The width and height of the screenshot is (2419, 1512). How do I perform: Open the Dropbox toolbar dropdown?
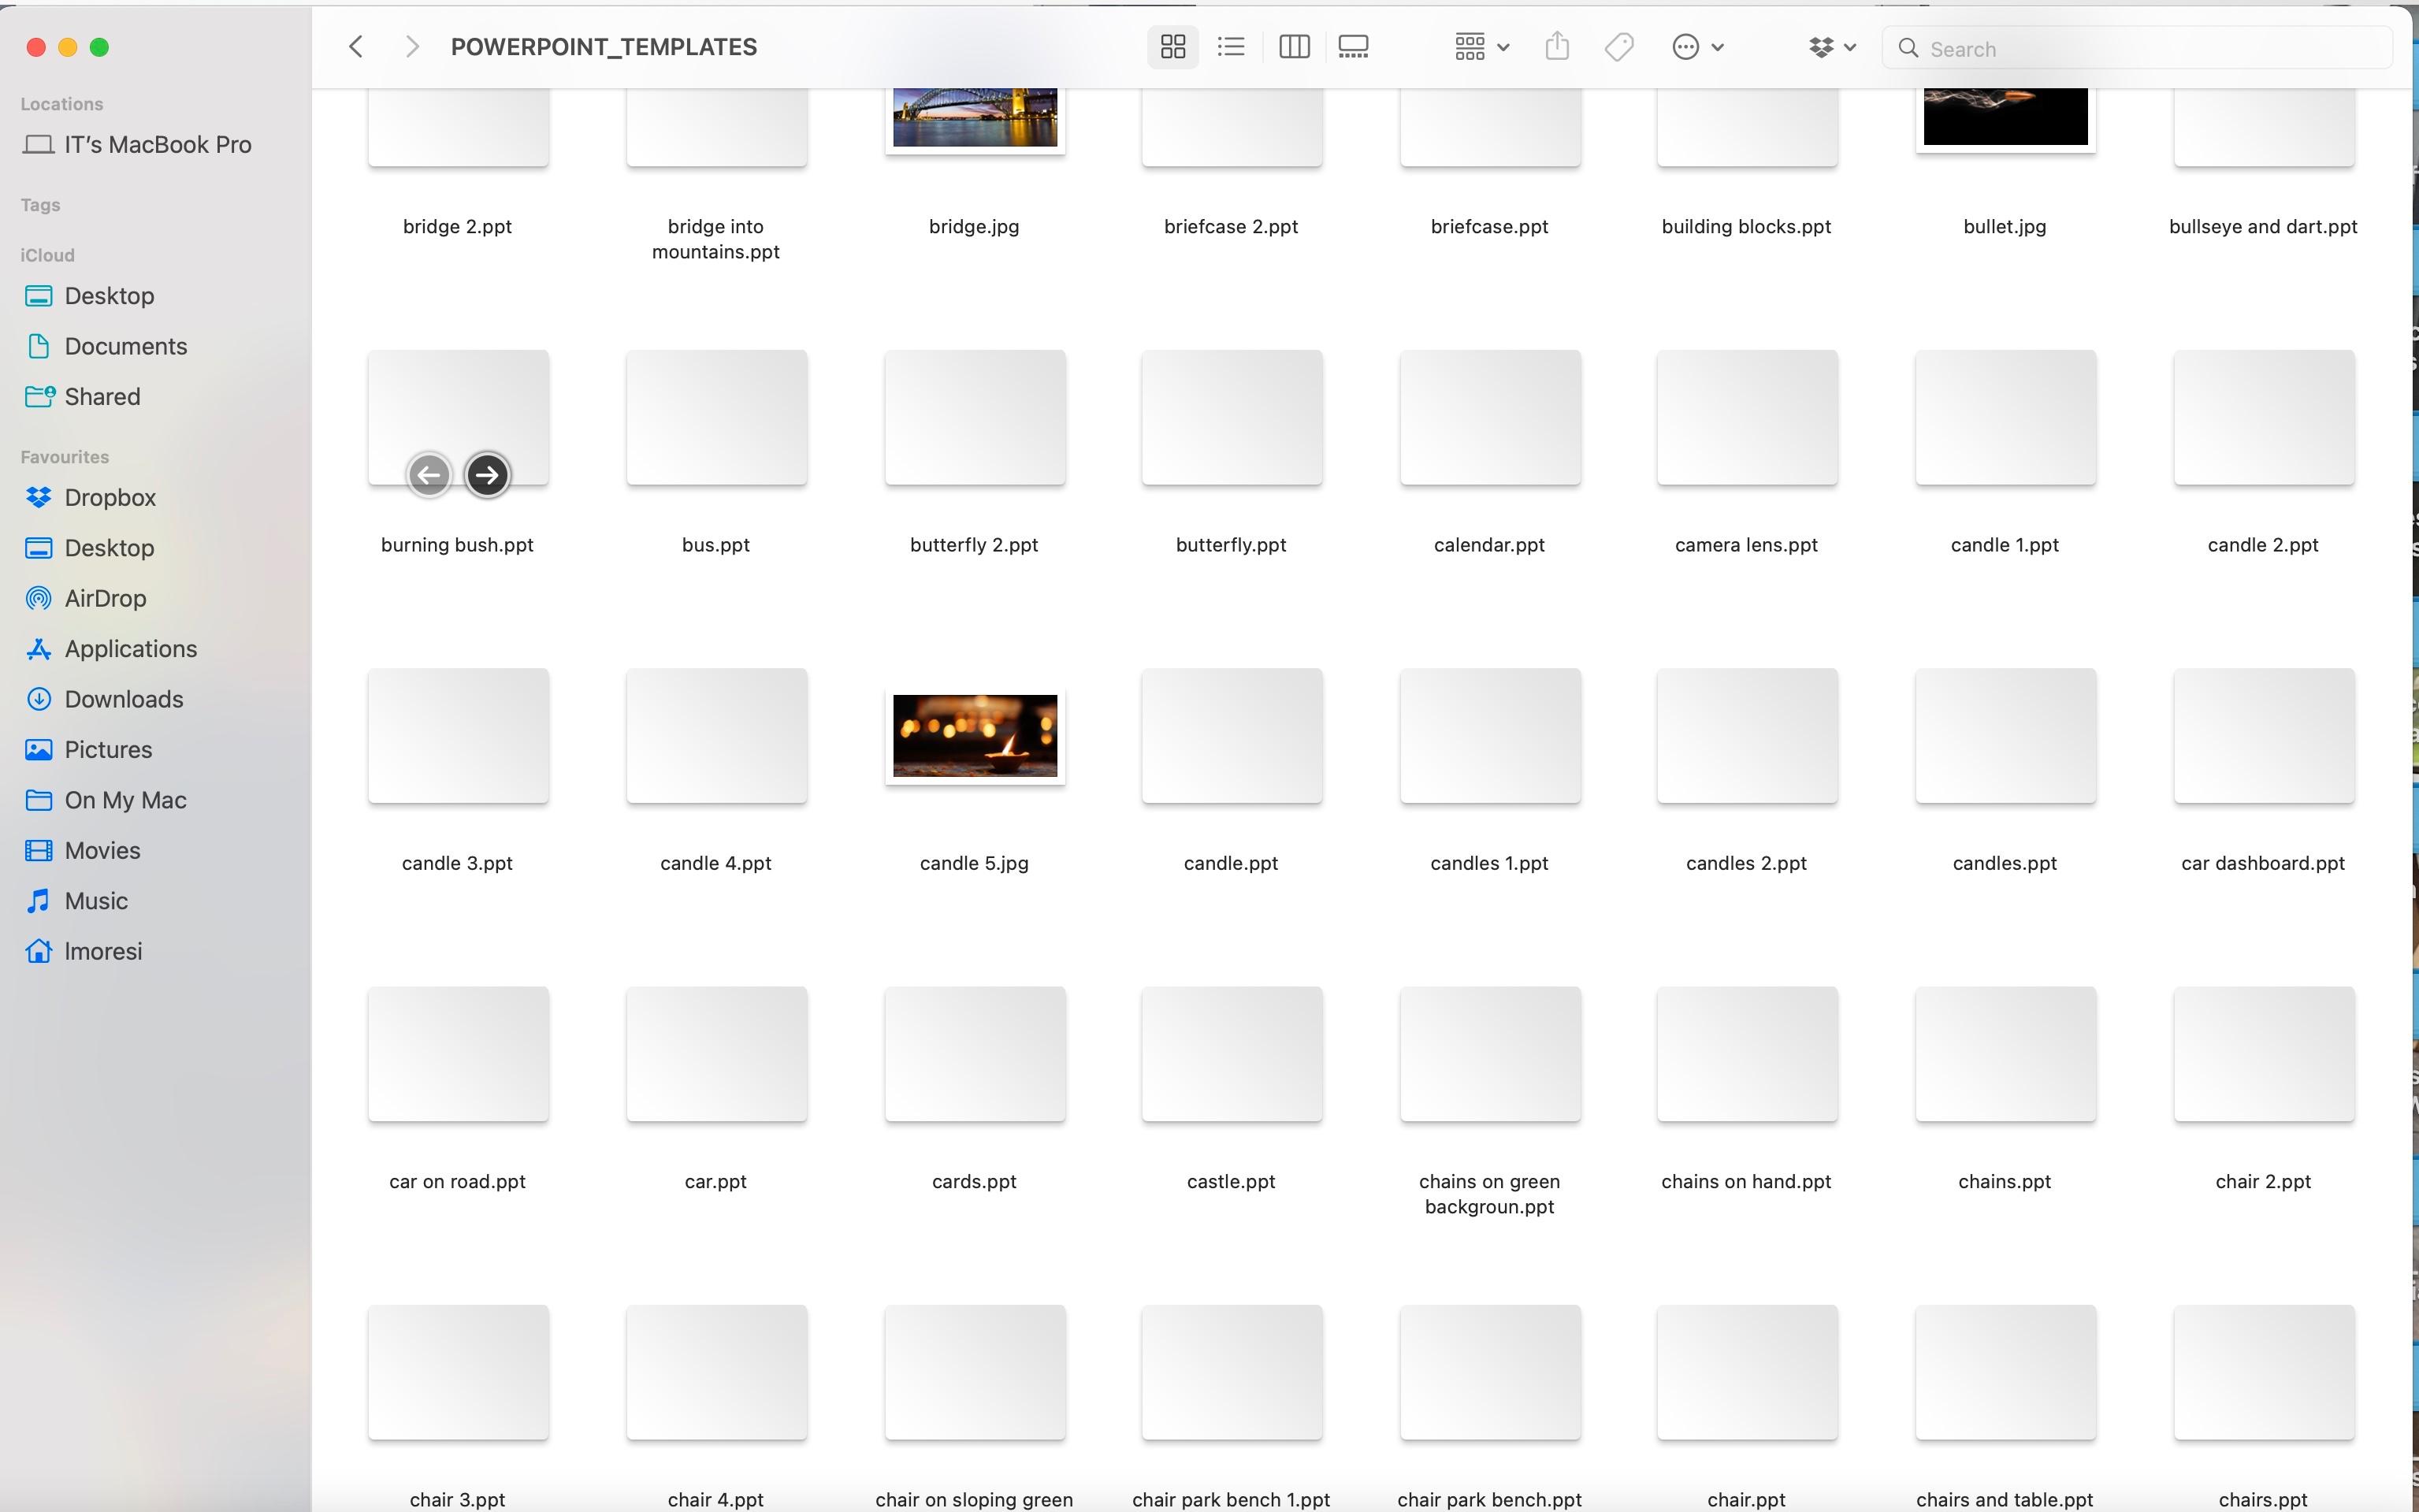click(x=1832, y=47)
